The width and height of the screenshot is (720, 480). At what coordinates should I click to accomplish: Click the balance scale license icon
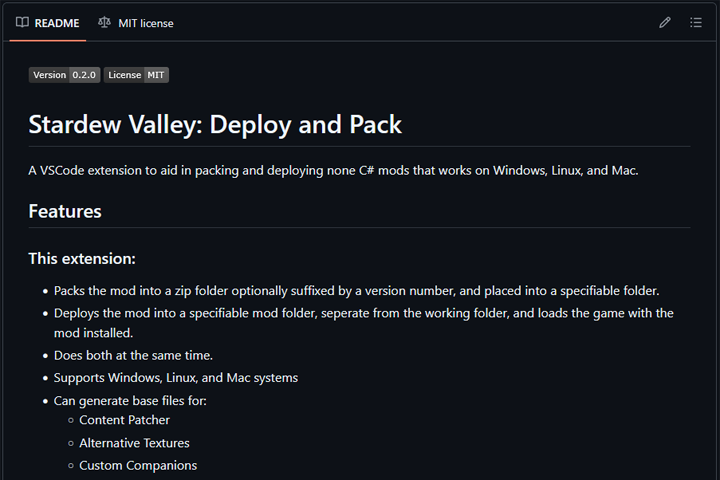tap(105, 22)
